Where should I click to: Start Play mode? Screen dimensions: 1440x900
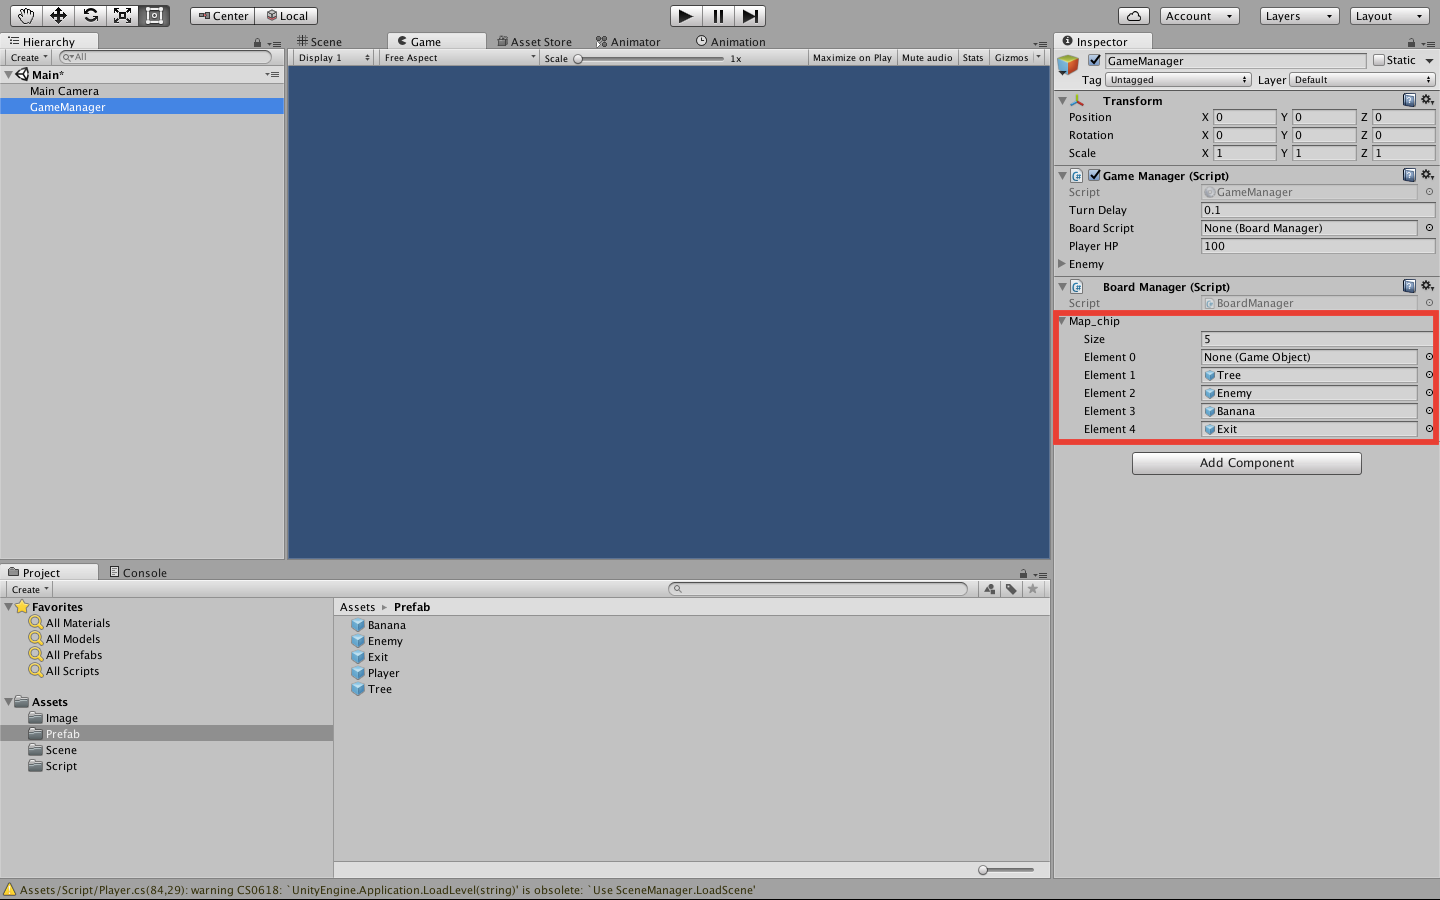click(x=685, y=16)
